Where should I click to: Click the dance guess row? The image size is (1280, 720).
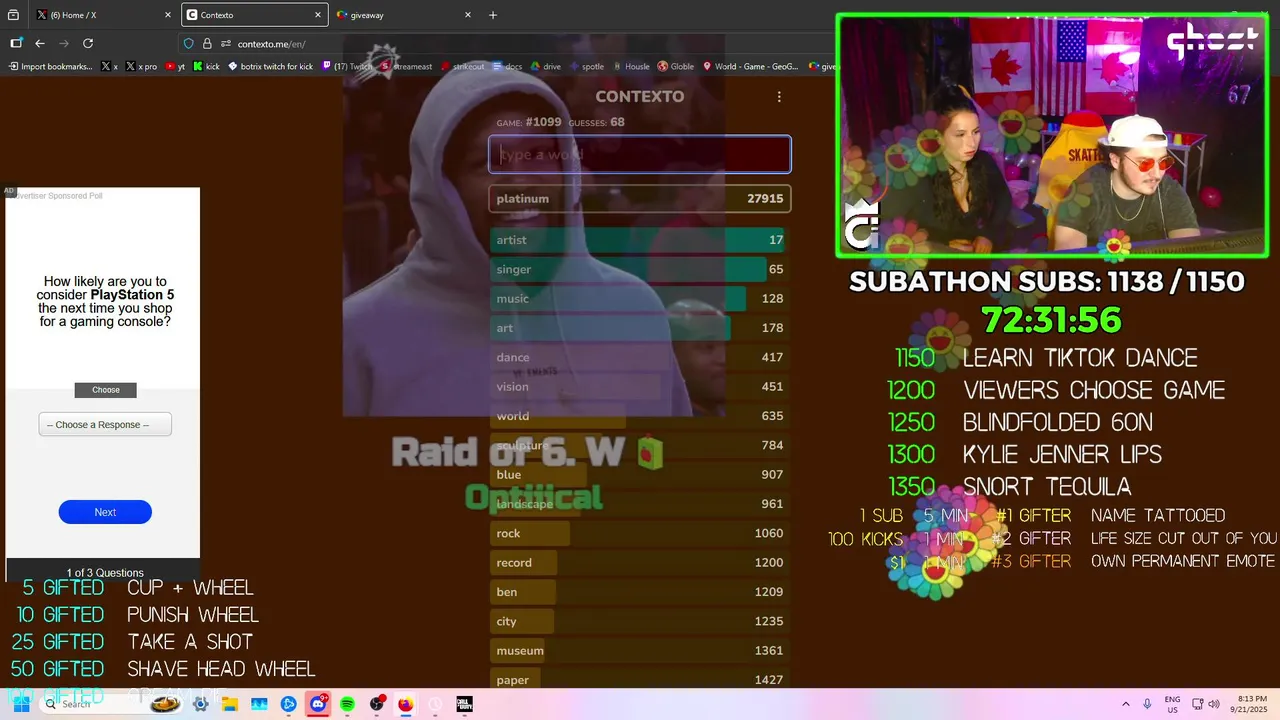click(640, 357)
